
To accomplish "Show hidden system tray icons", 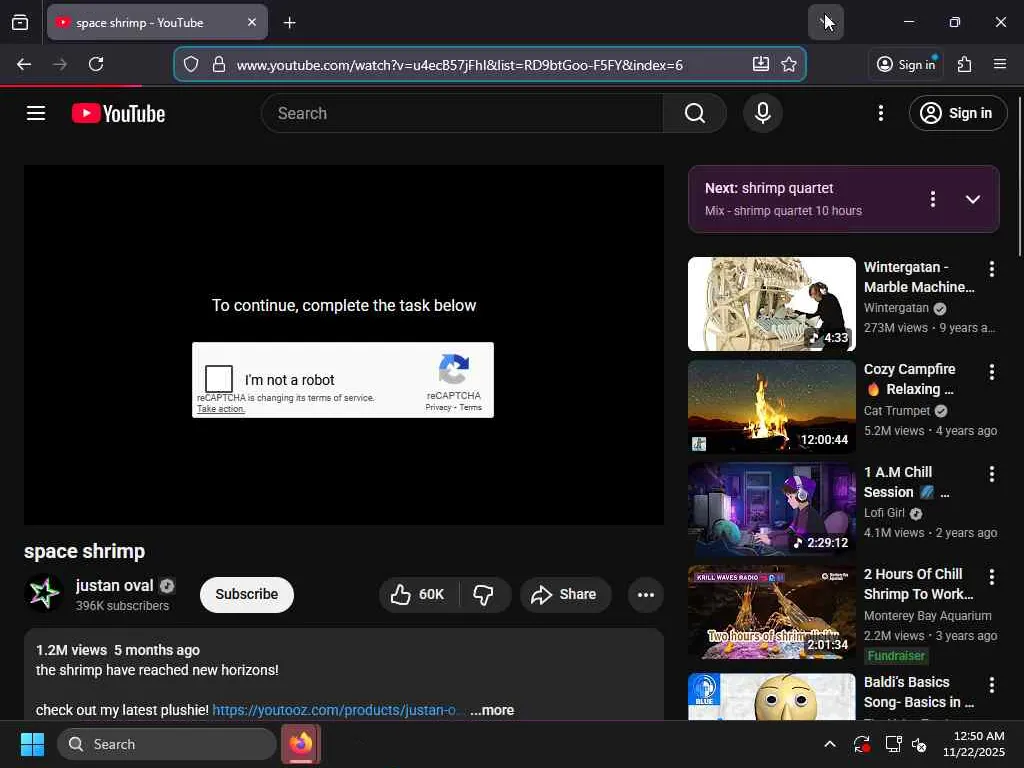I will tap(829, 744).
